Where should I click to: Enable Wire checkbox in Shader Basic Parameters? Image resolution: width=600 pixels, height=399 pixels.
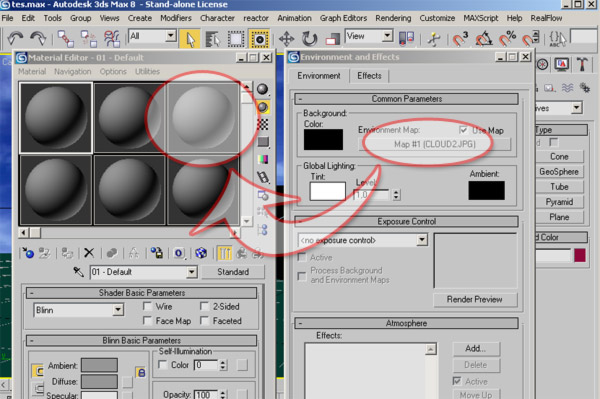147,306
